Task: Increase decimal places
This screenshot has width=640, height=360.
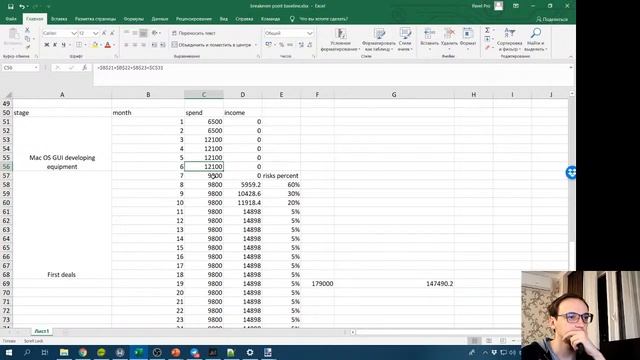Action: 301,44
